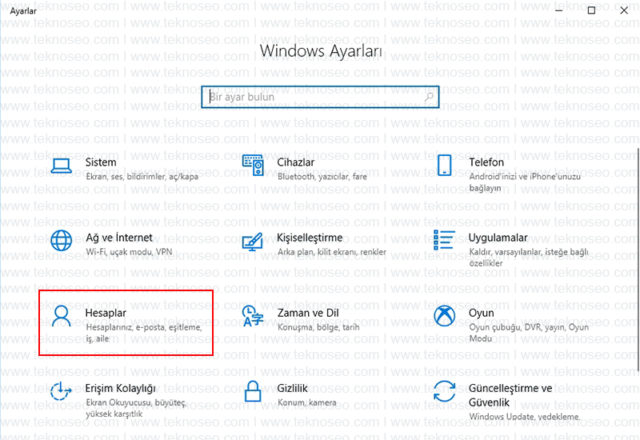The height and width of the screenshot is (440, 640).
Task: Click the Hesaplar person icon
Action: [x=61, y=316]
